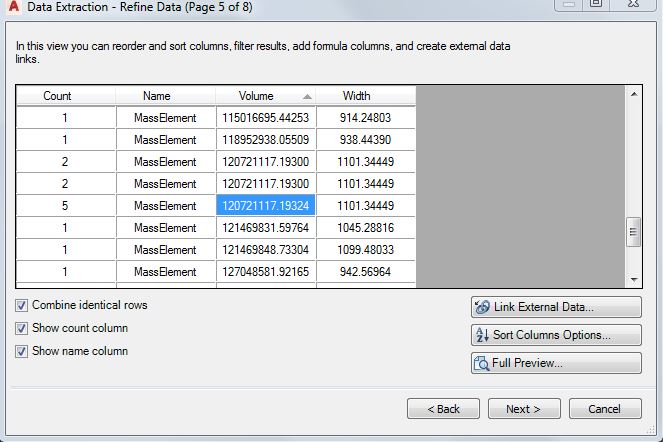Click count cell in the 914.24803 row

(66, 118)
